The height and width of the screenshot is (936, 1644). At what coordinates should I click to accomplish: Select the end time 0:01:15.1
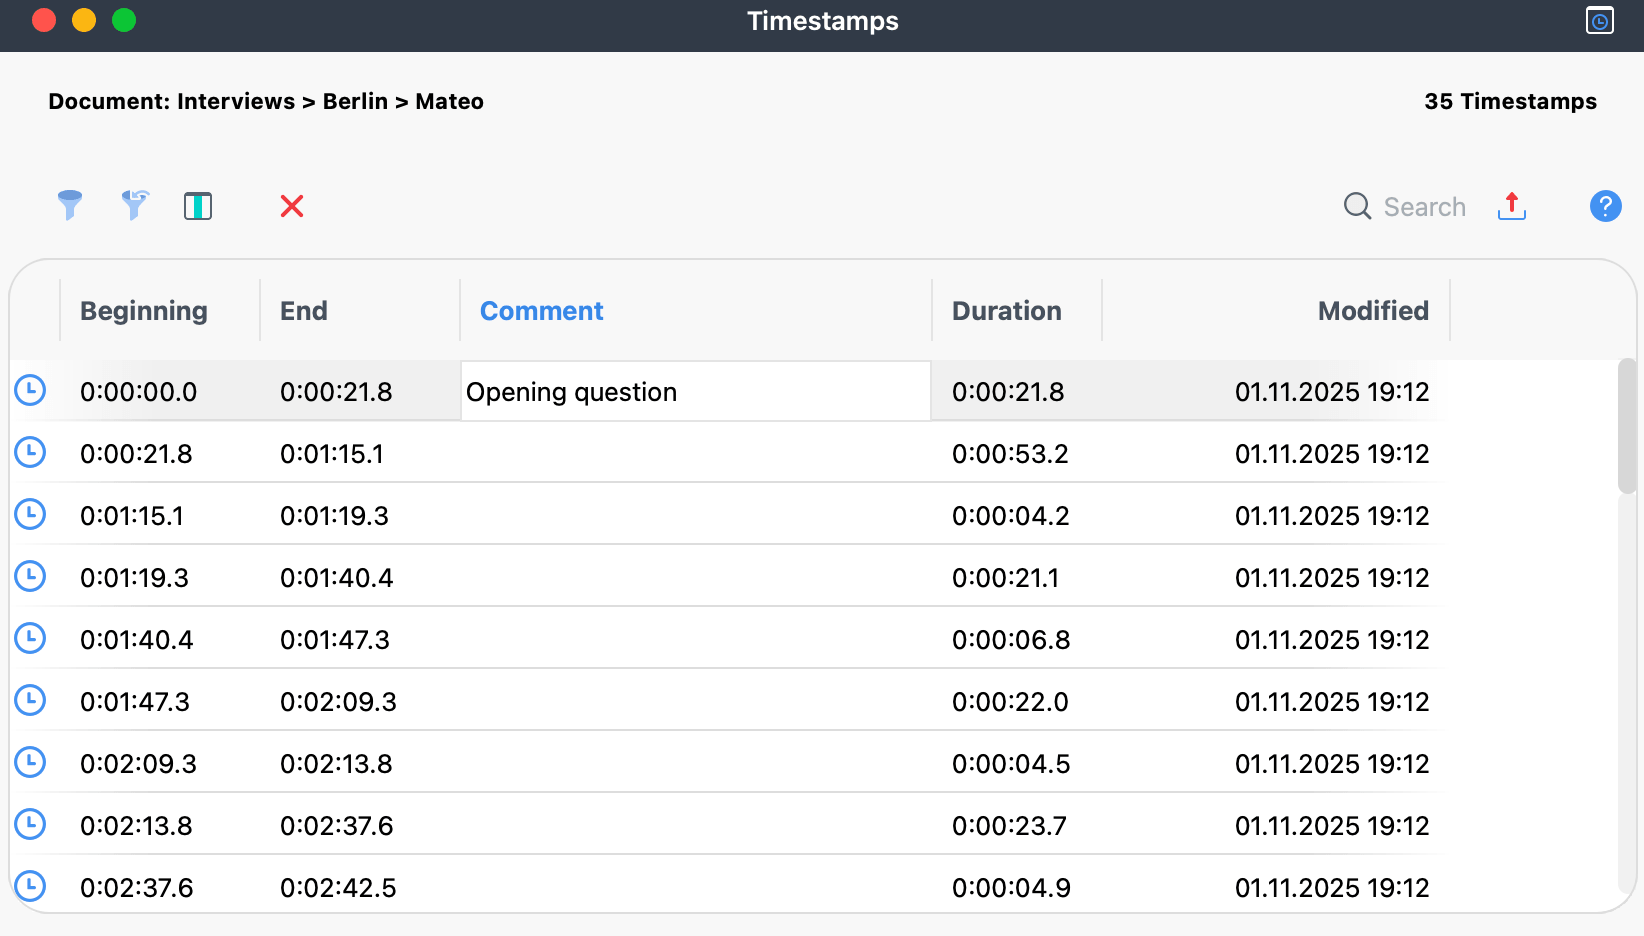click(x=332, y=454)
